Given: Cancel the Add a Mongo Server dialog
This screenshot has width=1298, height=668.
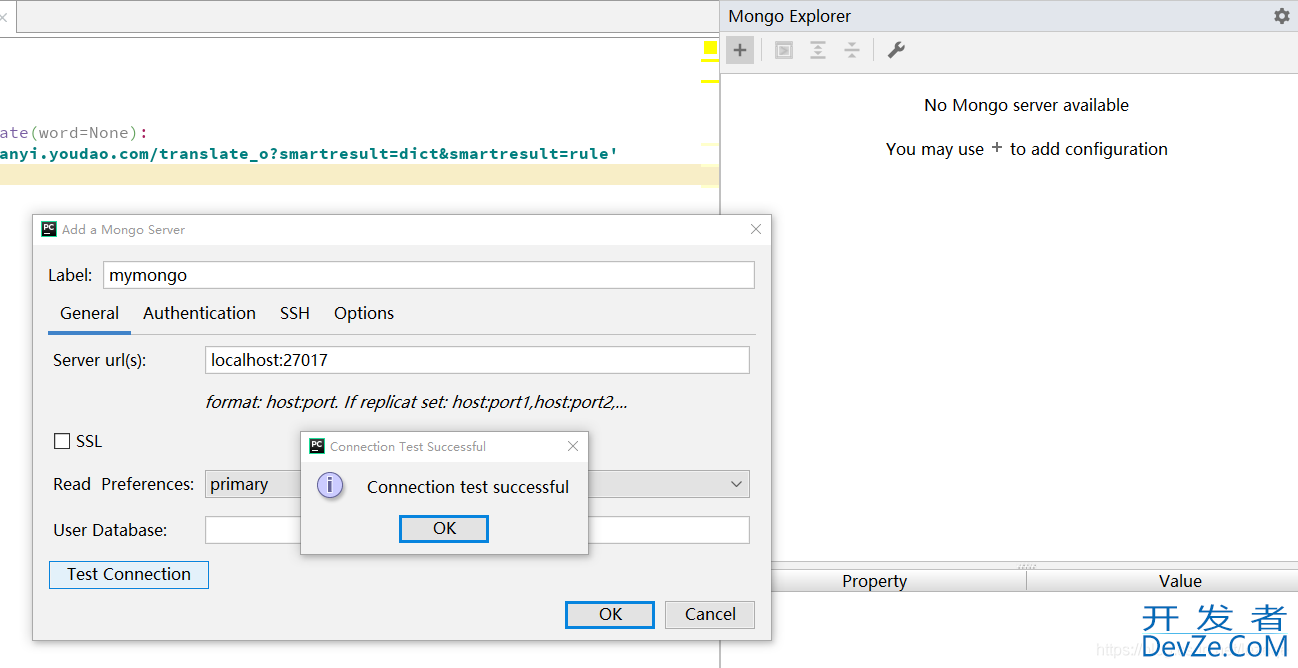Looking at the screenshot, I should 710,614.
